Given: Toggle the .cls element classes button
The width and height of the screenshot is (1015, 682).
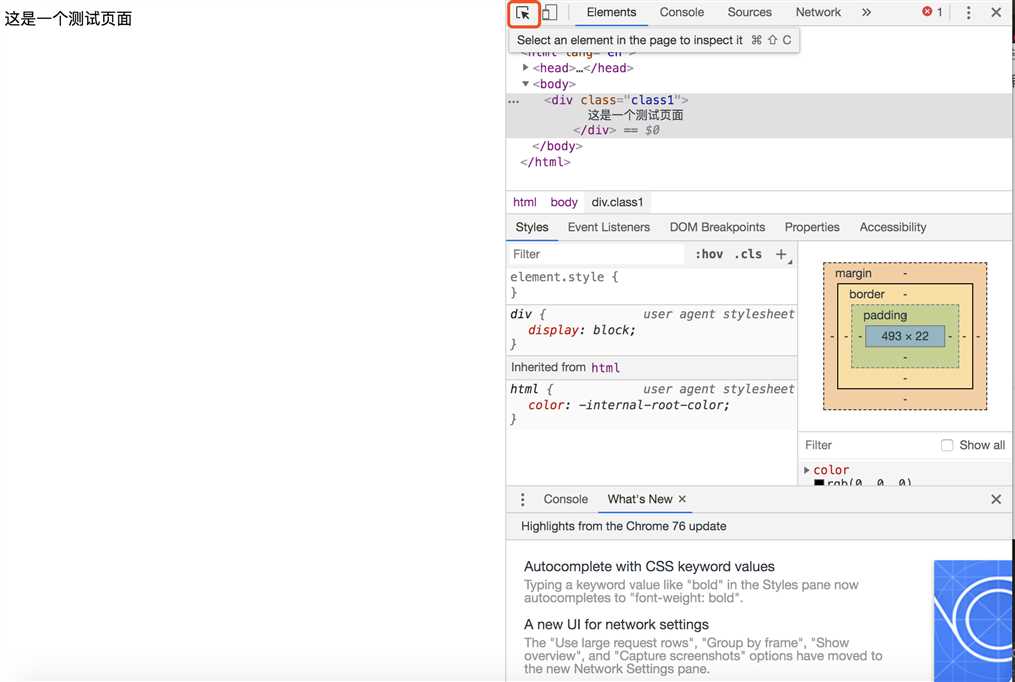Looking at the screenshot, I should coord(748,254).
